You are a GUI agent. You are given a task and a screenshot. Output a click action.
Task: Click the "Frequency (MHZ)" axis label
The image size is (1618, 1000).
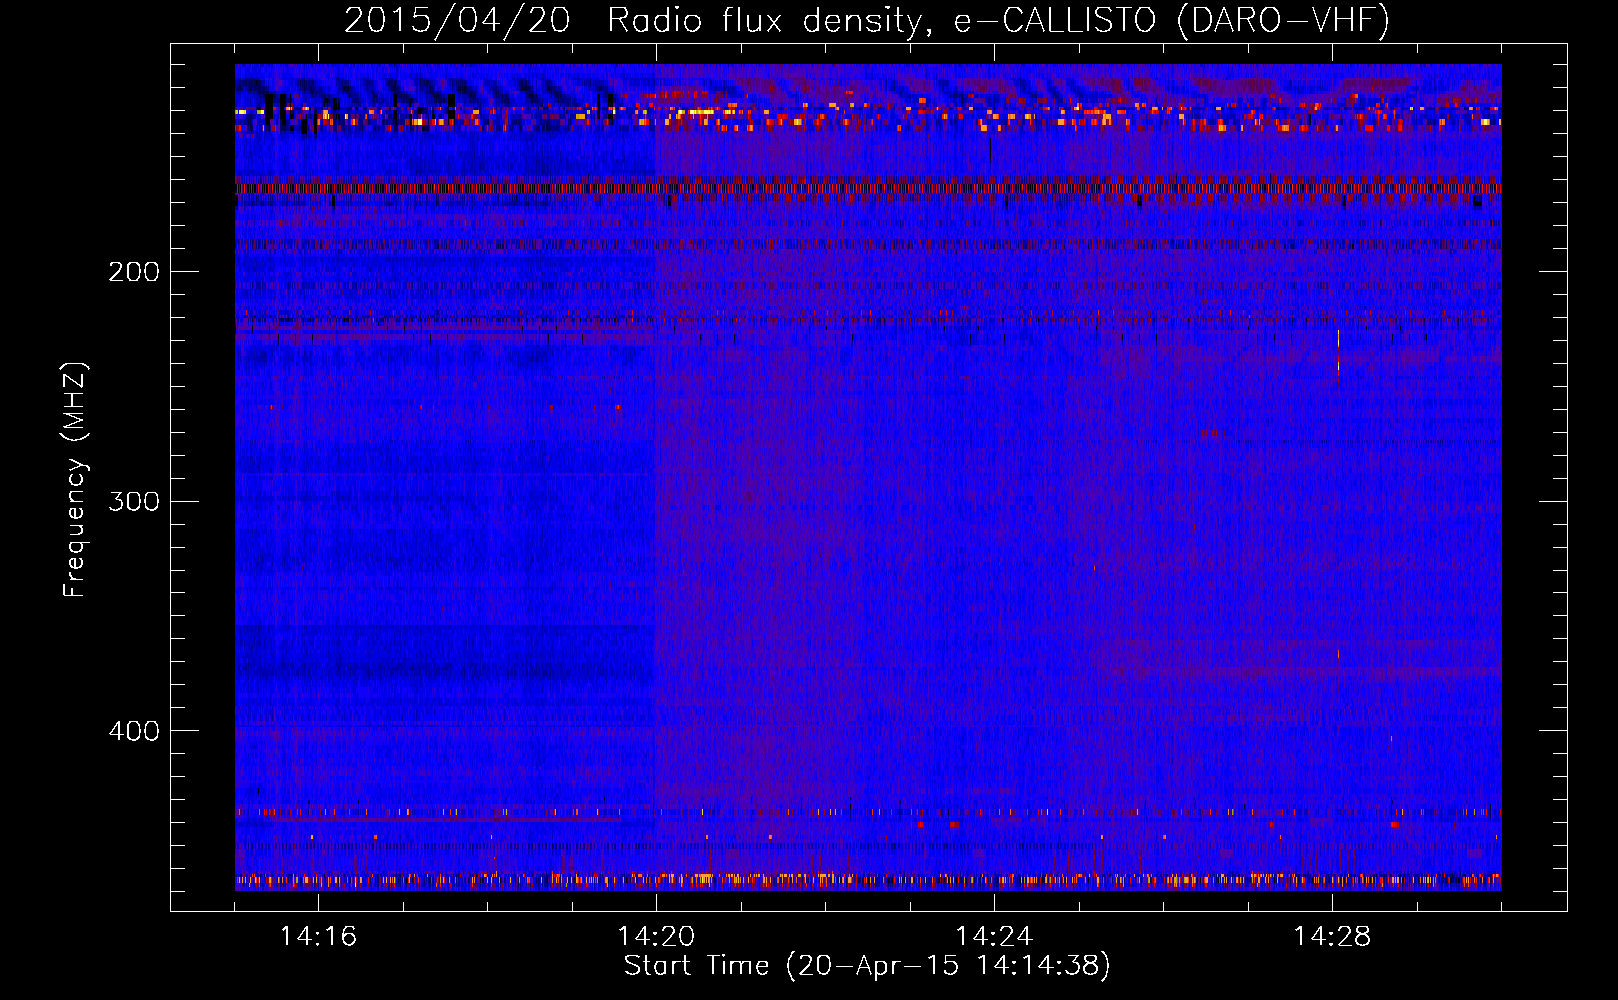pyautogui.click(x=75, y=479)
